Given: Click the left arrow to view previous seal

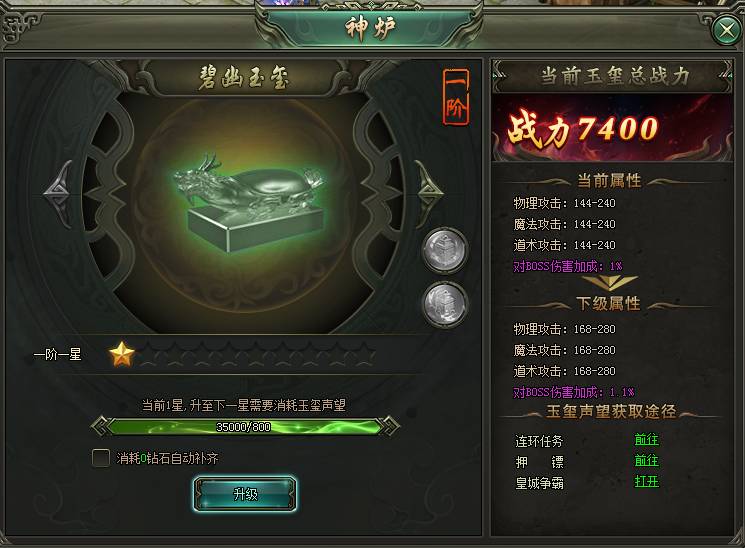Looking at the screenshot, I should point(58,192).
